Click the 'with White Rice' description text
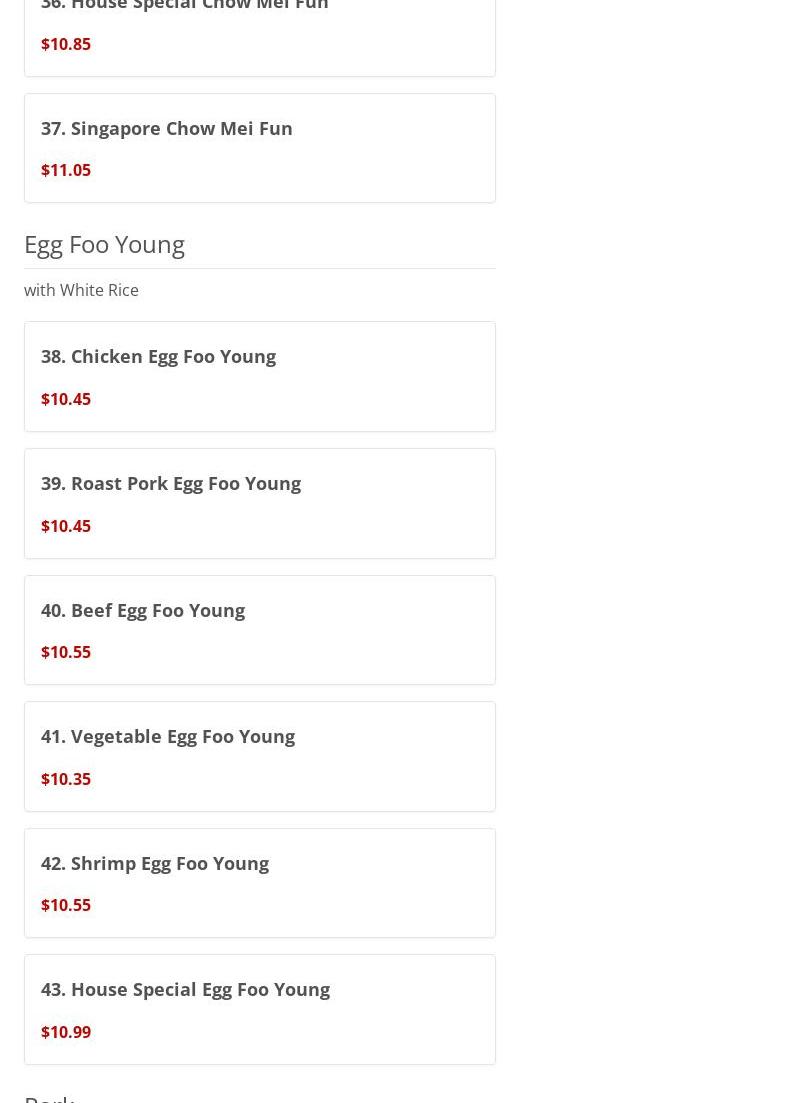This screenshot has height=1103, width=785. 81,290
